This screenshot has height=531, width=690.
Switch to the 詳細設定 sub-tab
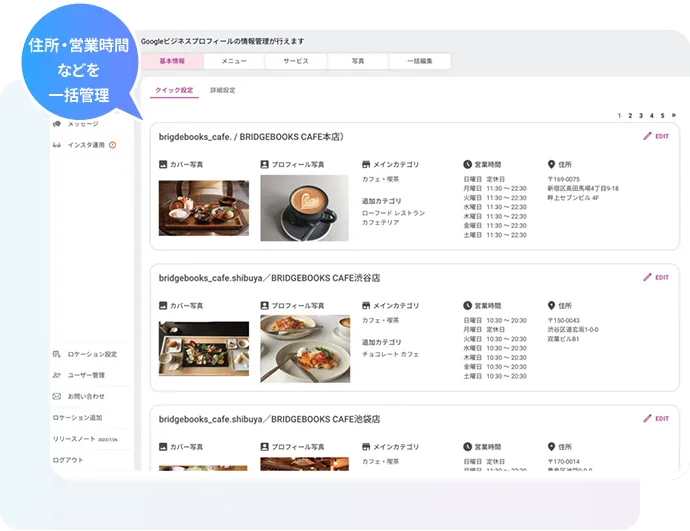pyautogui.click(x=223, y=90)
